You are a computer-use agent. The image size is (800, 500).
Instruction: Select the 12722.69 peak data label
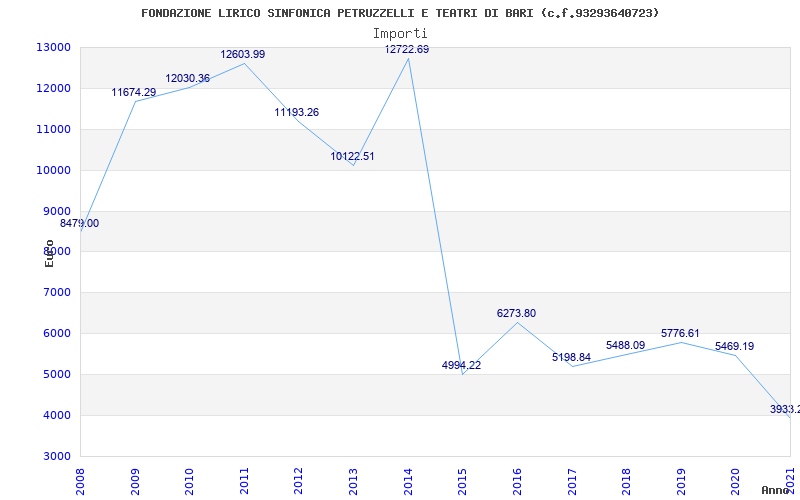pyautogui.click(x=407, y=49)
